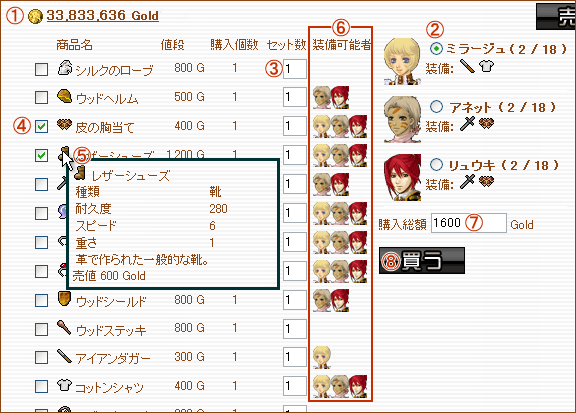Click the cotton shirt item icon

(64, 385)
